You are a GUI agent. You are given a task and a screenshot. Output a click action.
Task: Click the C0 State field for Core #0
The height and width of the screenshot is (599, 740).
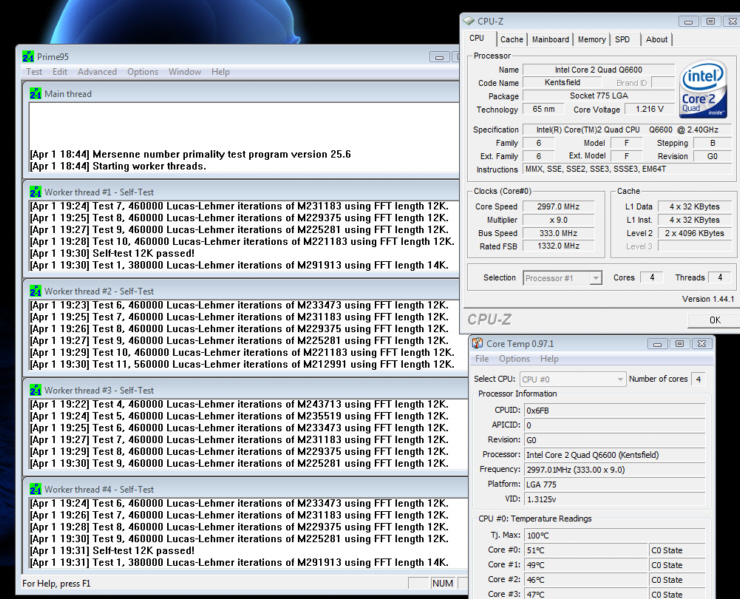[x=677, y=550]
